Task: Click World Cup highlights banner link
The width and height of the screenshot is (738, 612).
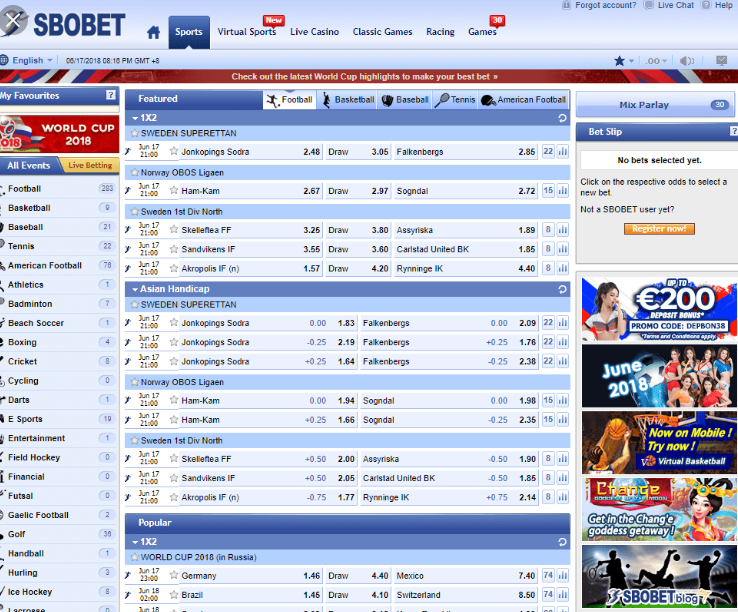Action: pyautogui.click(x=364, y=76)
